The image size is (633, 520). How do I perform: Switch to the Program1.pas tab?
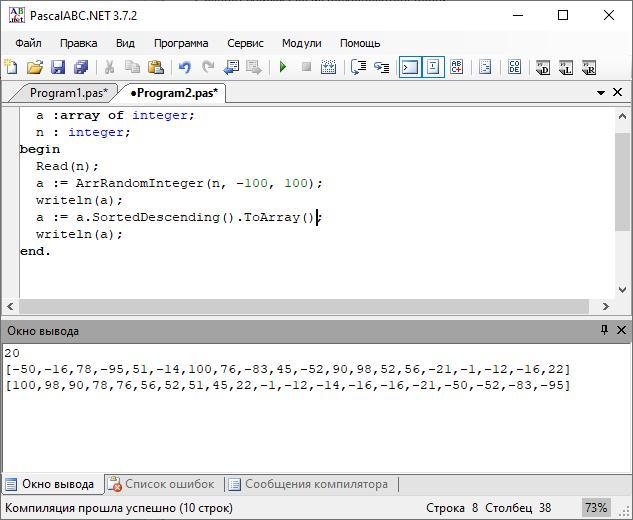pos(69,93)
